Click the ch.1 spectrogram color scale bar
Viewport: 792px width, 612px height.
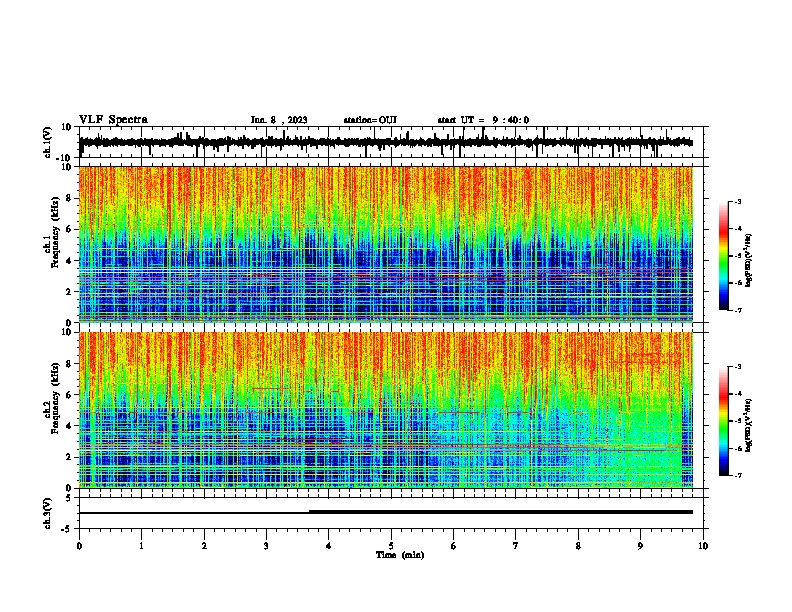coord(723,256)
